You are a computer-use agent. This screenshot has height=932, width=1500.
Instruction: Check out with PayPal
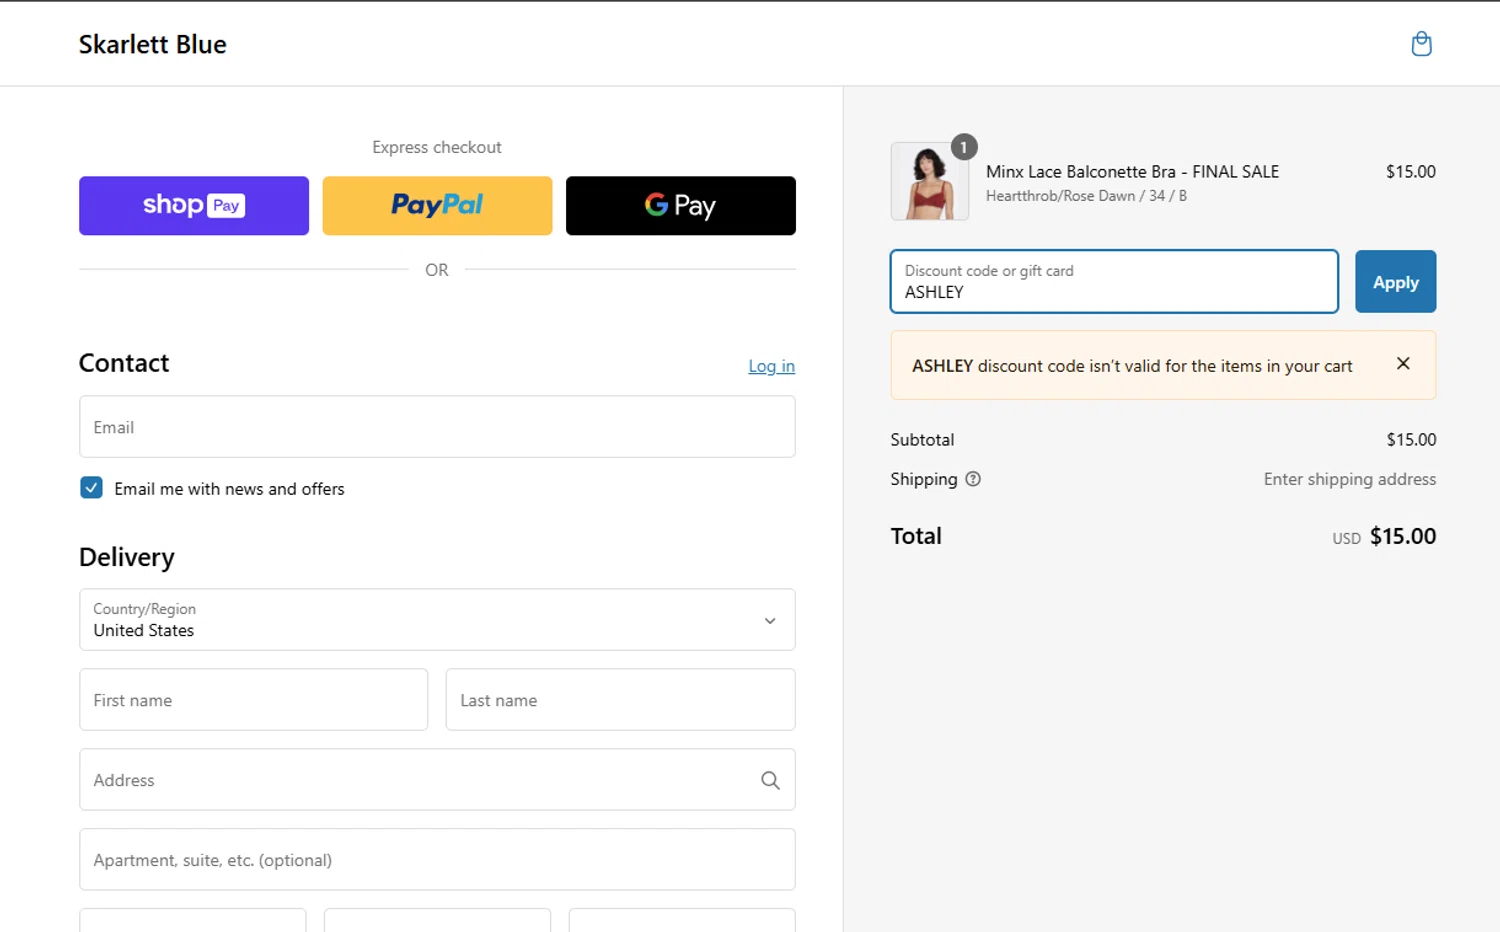point(437,206)
